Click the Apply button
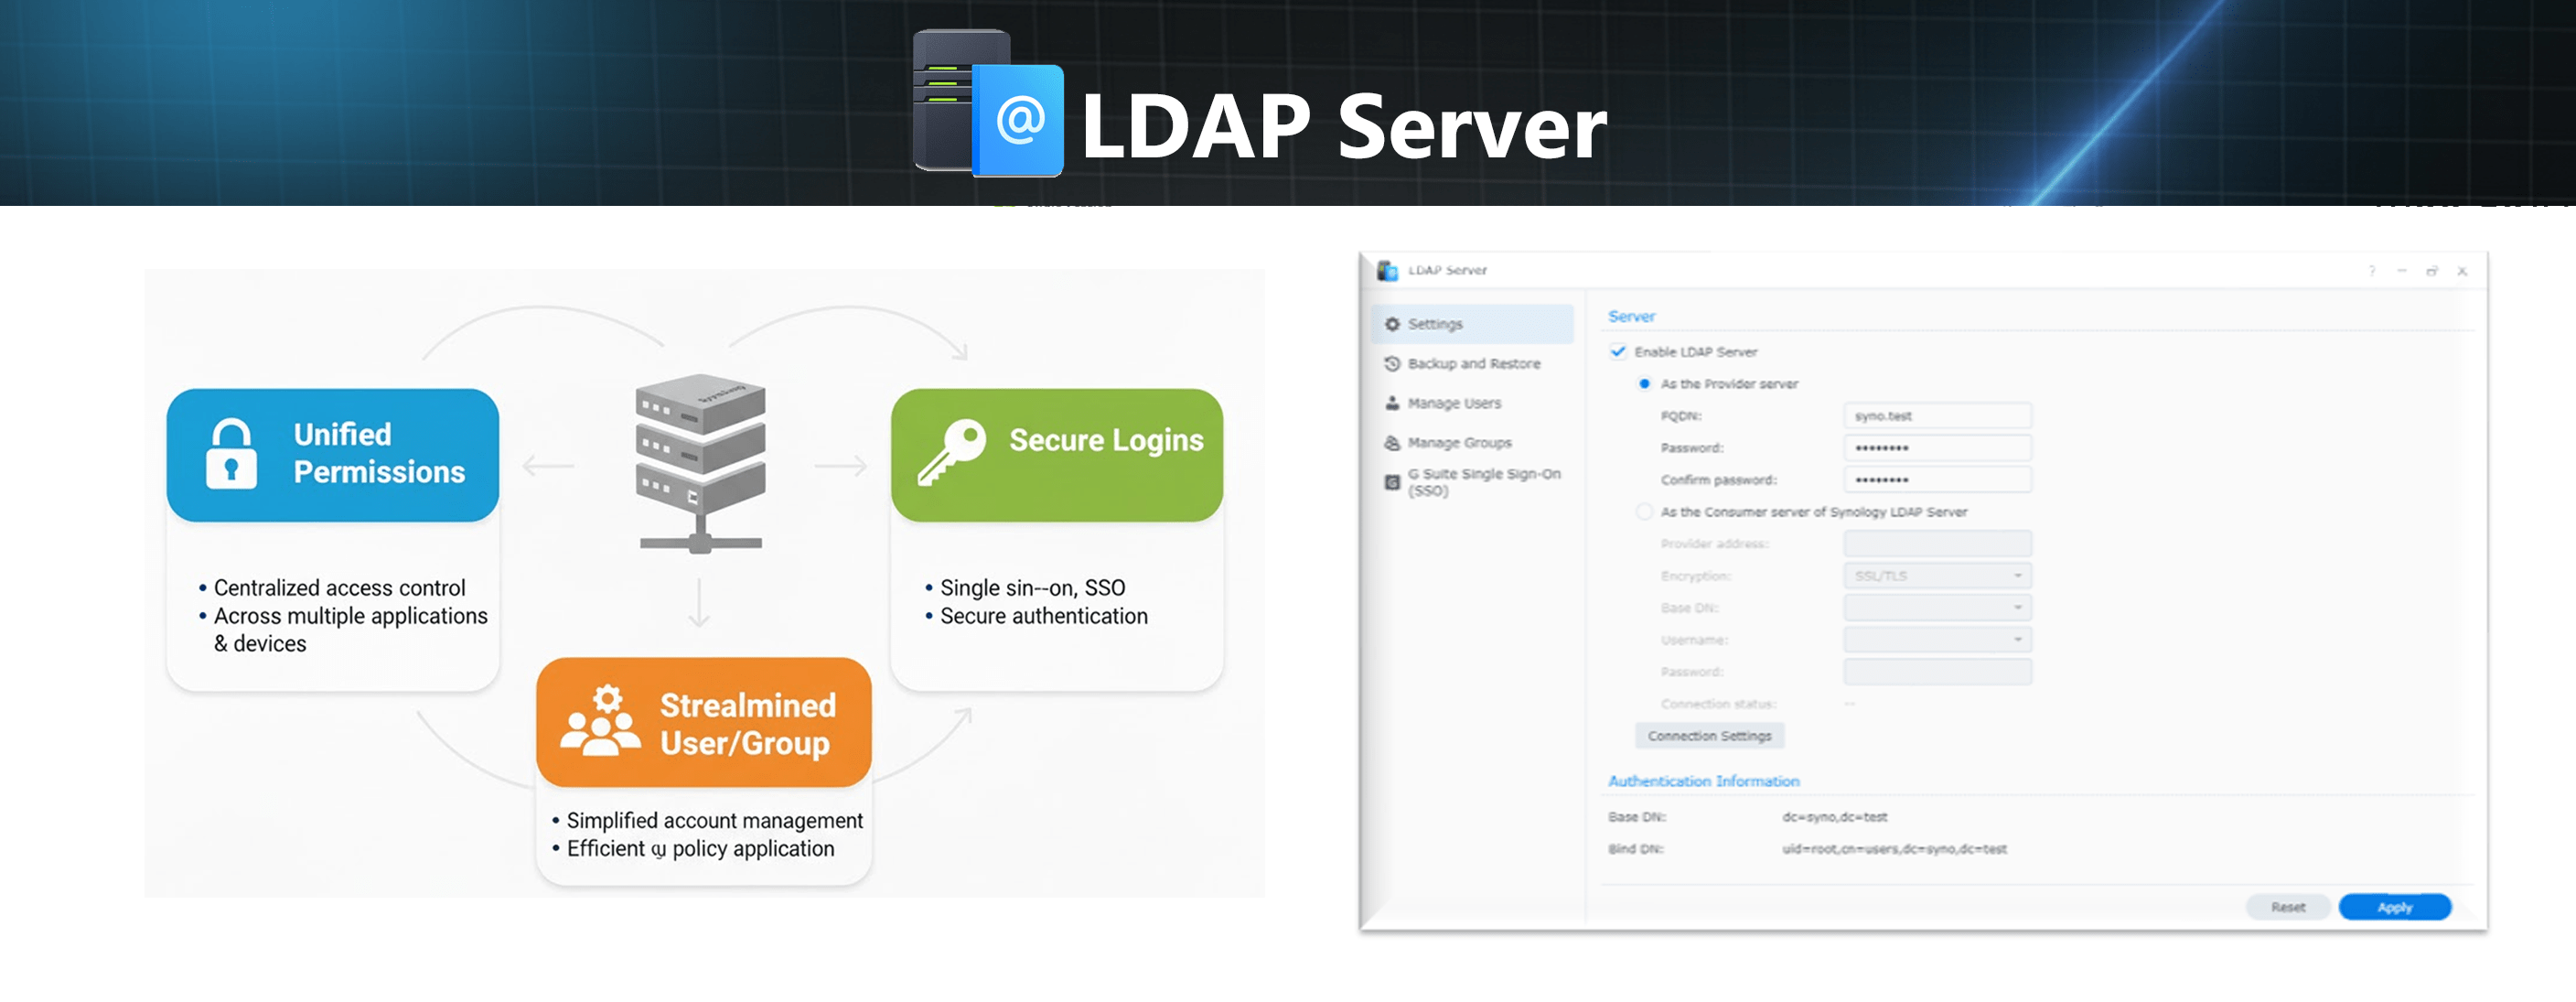 click(x=2395, y=907)
